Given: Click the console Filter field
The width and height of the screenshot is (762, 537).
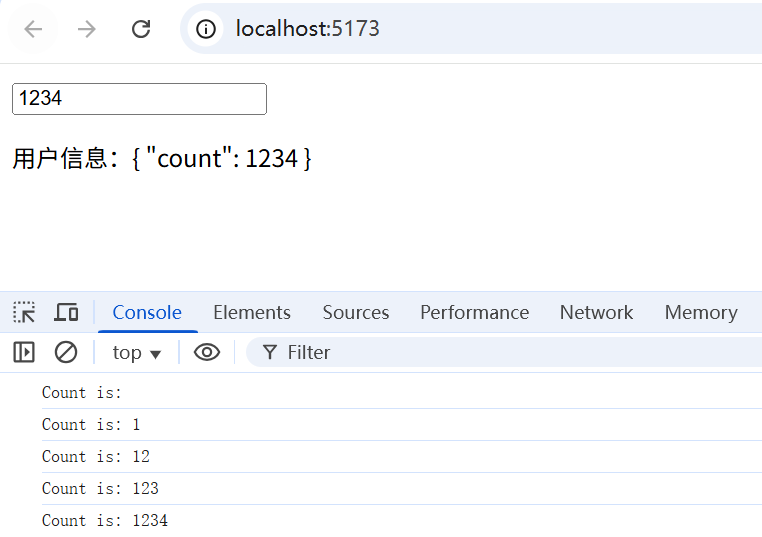Looking at the screenshot, I should pos(504,352).
